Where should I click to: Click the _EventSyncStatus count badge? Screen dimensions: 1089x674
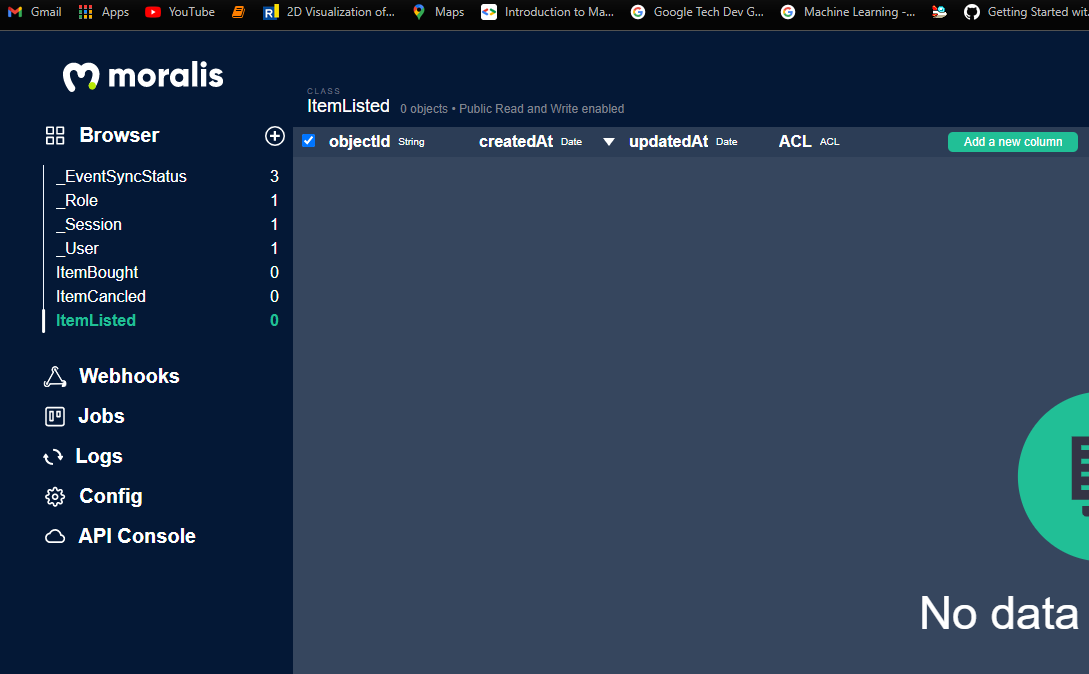click(273, 176)
